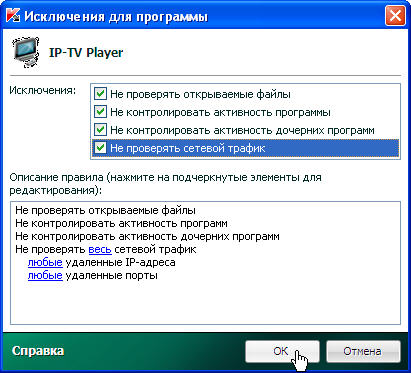Open the Справка help link
Image resolution: width=411 pixels, height=373 pixels.
pos(38,351)
